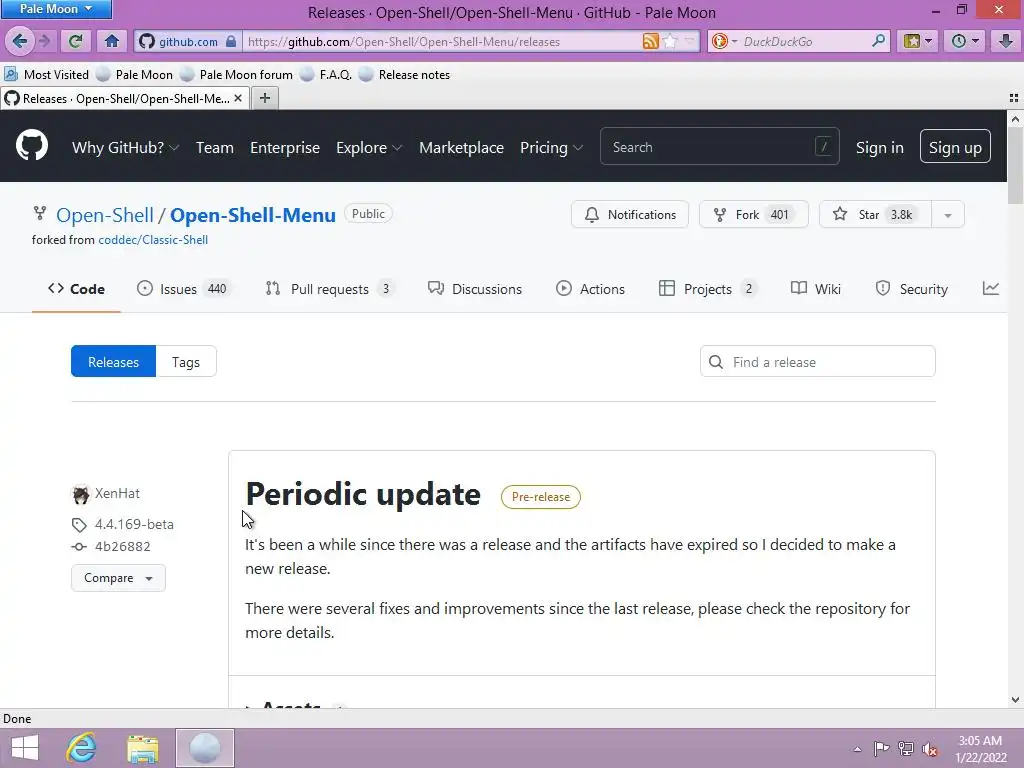Select the Releases toggle button
The height and width of the screenshot is (768, 1024).
click(114, 362)
